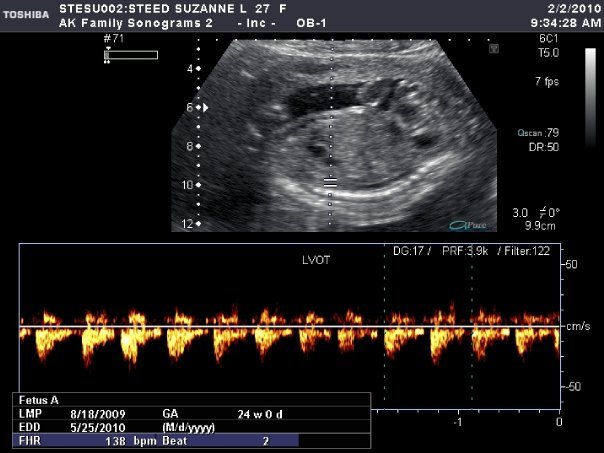604x453 pixels.
Task: Click the date 2/2/2010
Action: click(574, 8)
